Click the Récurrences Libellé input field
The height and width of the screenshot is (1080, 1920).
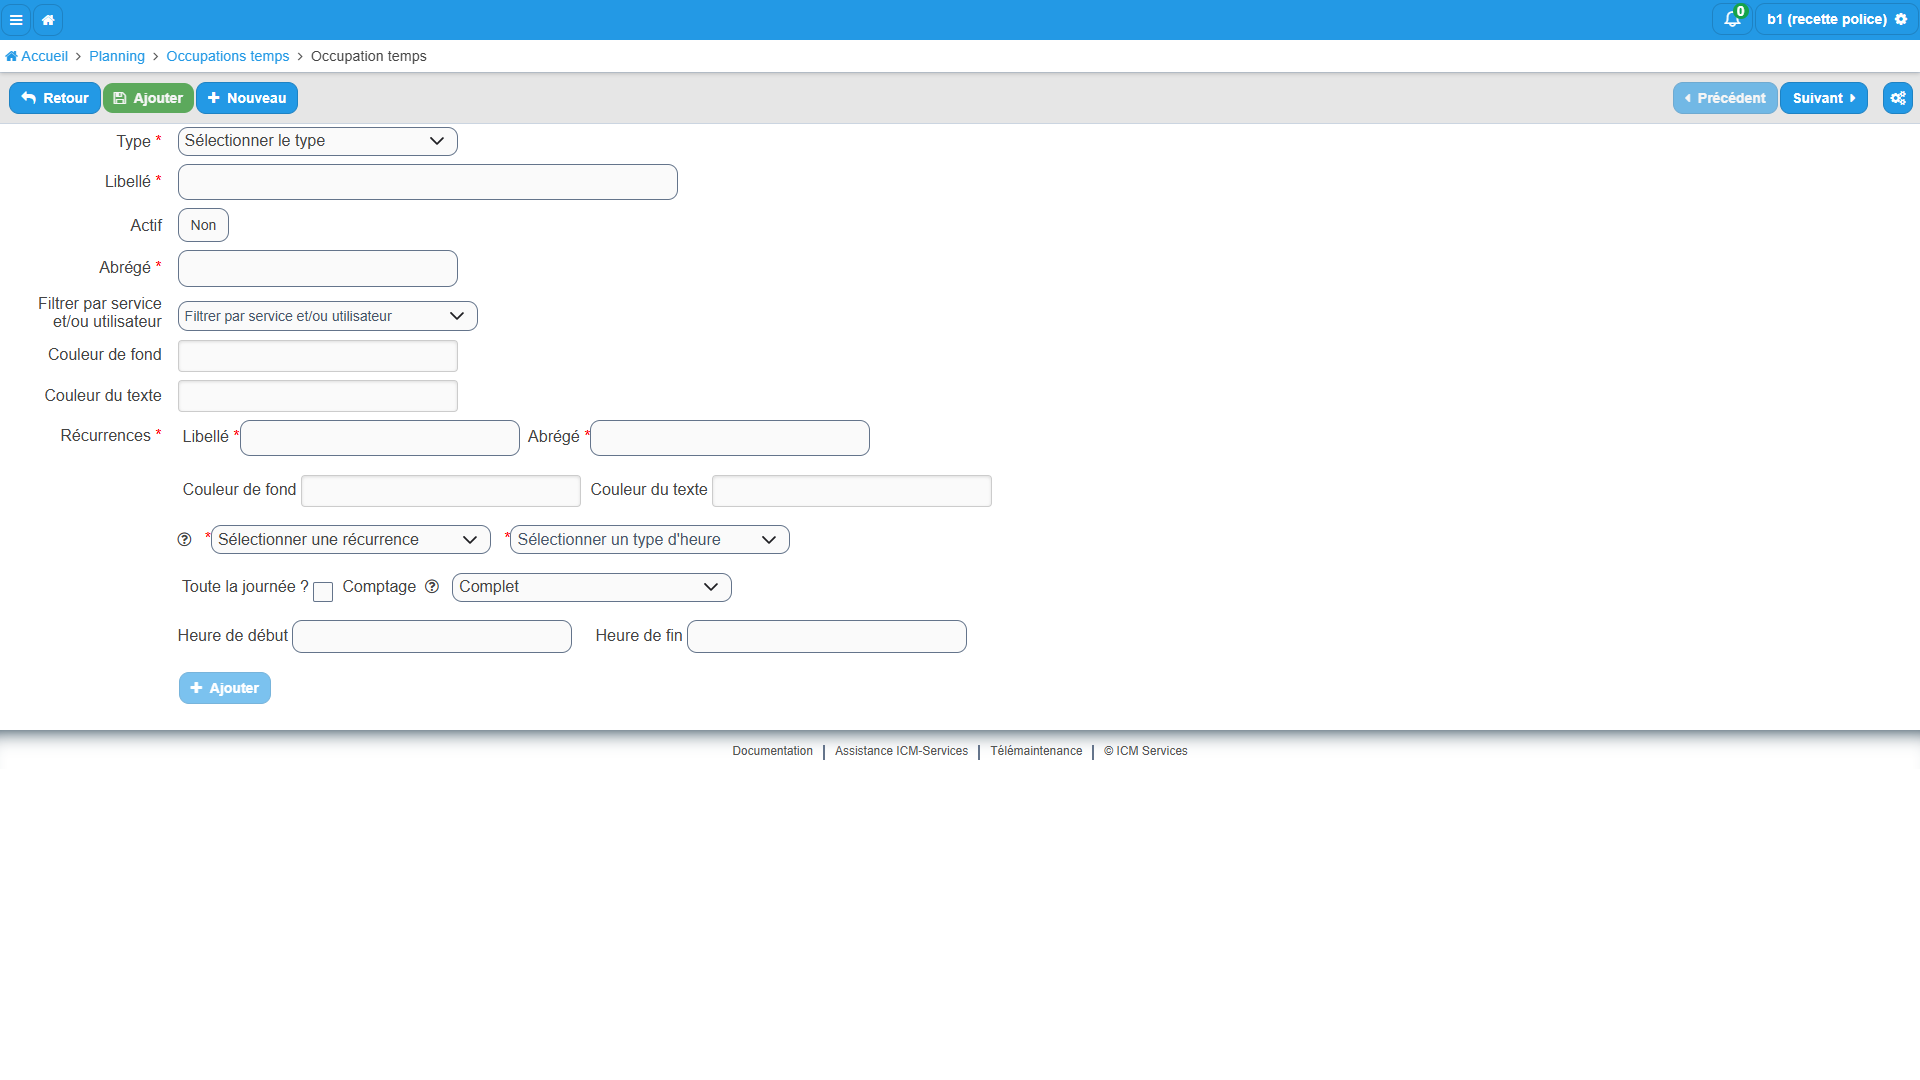pyautogui.click(x=380, y=438)
